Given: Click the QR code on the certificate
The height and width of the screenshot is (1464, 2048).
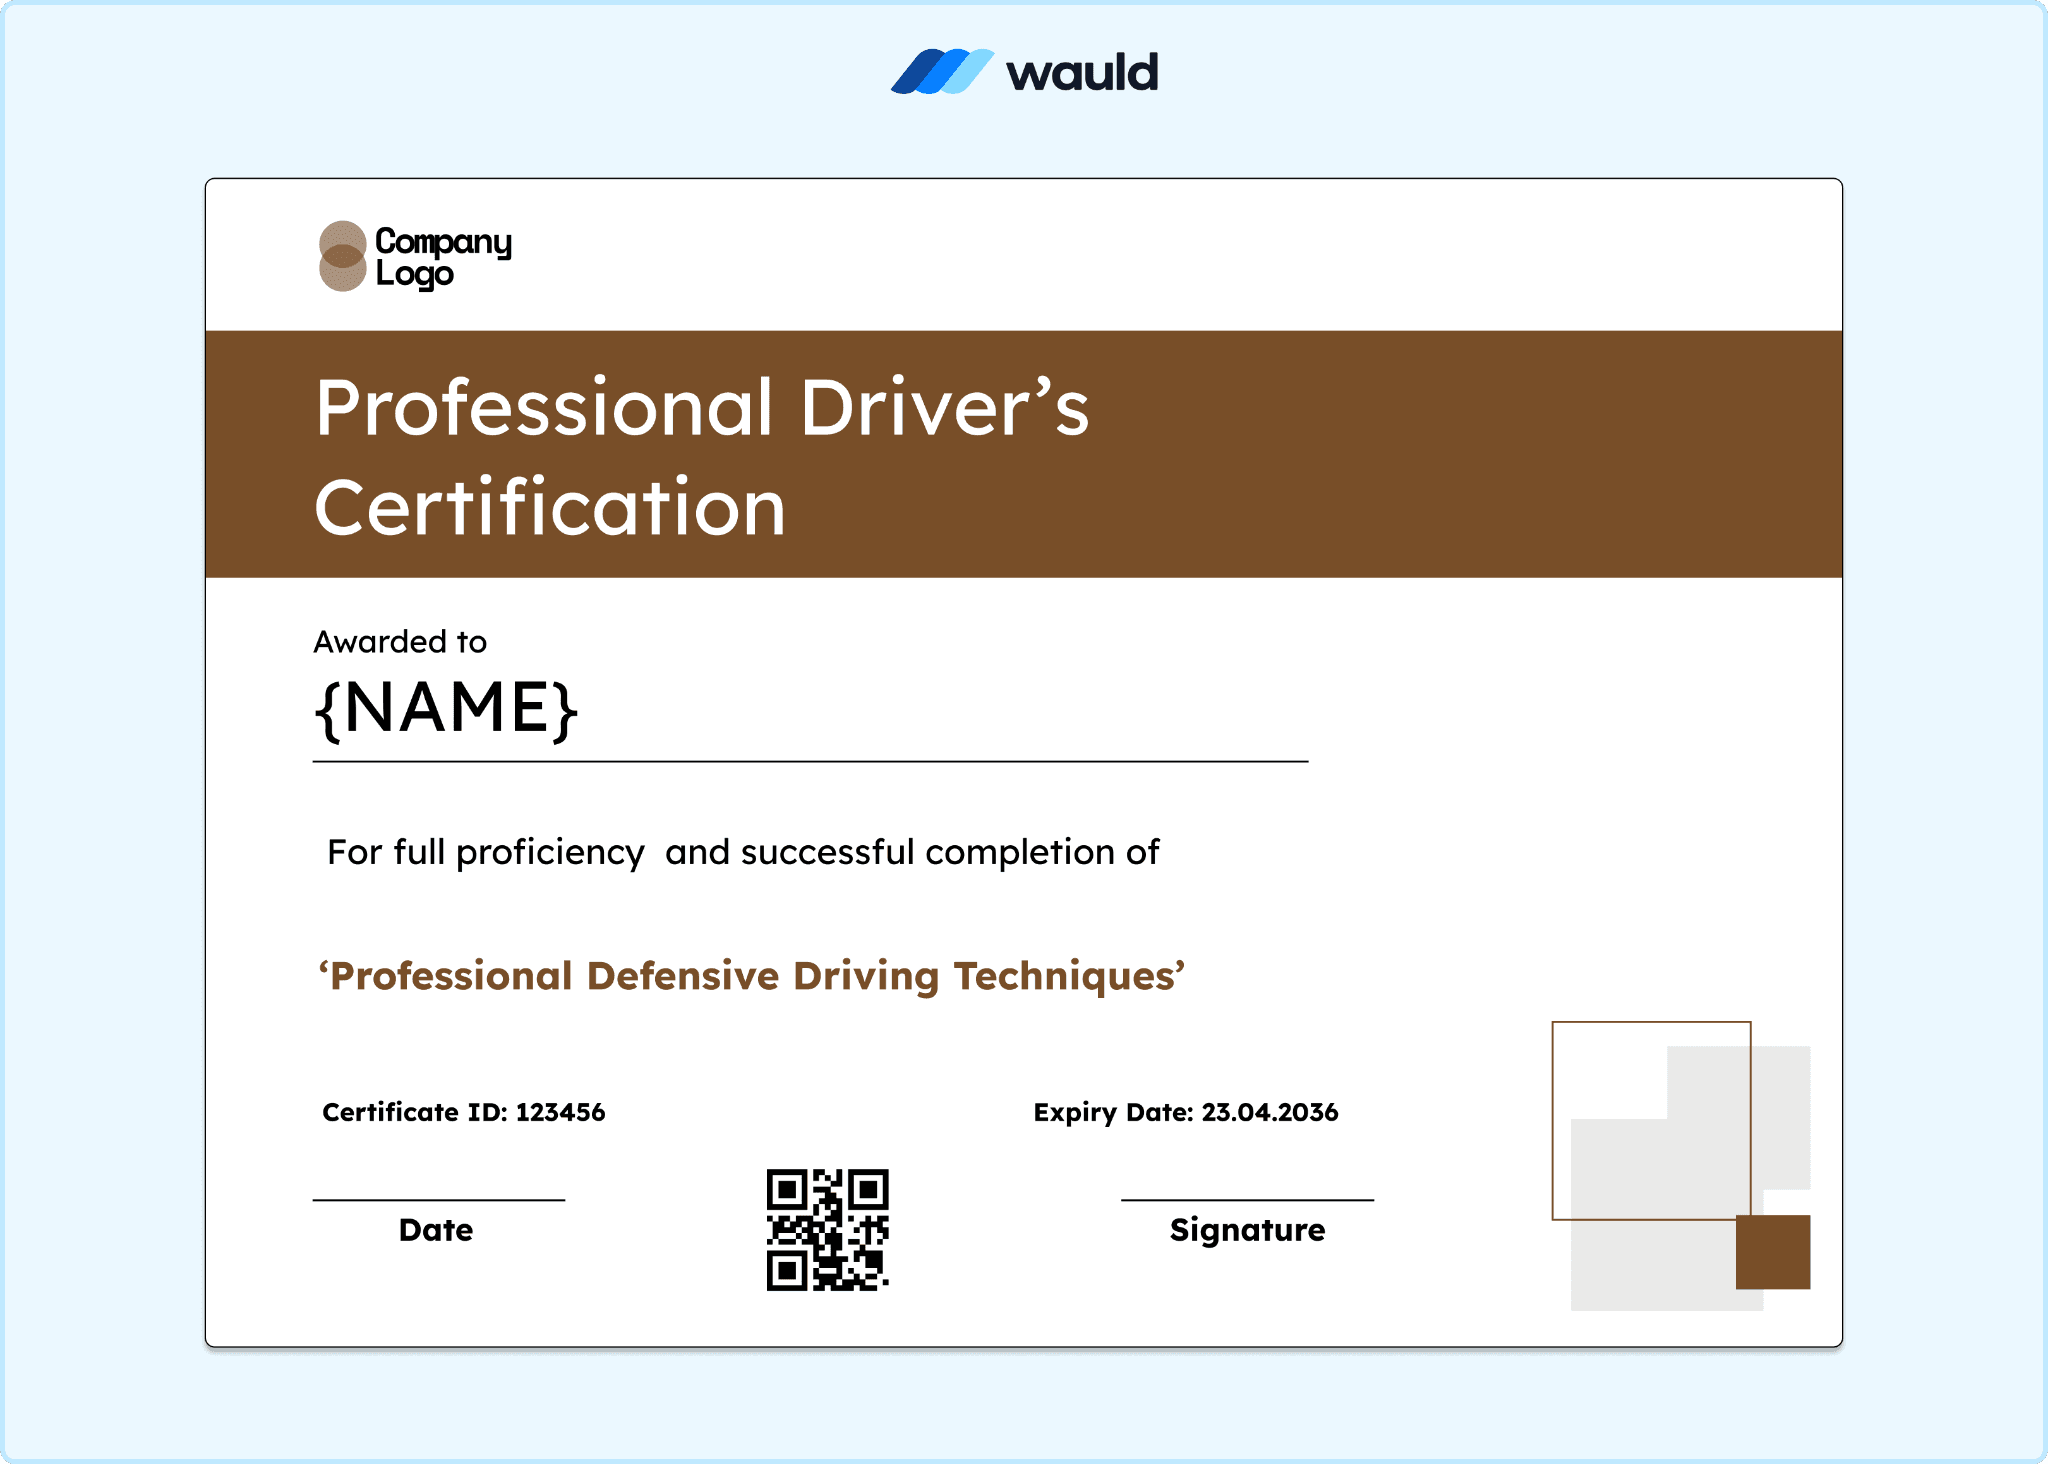Looking at the screenshot, I should 828,1230.
